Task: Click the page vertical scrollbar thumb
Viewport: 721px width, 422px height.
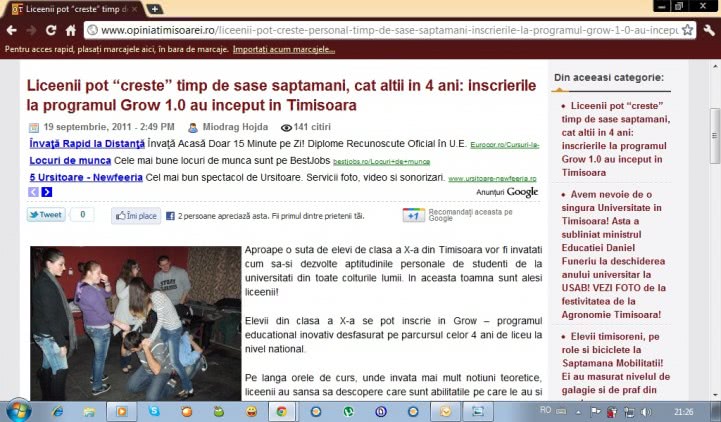Action: click(x=715, y=136)
